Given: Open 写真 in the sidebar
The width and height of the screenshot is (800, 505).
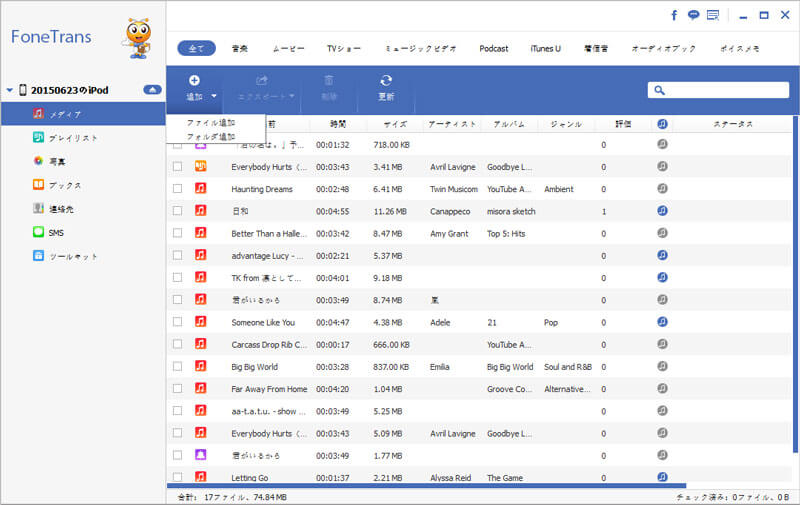Looking at the screenshot, I should [x=57, y=161].
